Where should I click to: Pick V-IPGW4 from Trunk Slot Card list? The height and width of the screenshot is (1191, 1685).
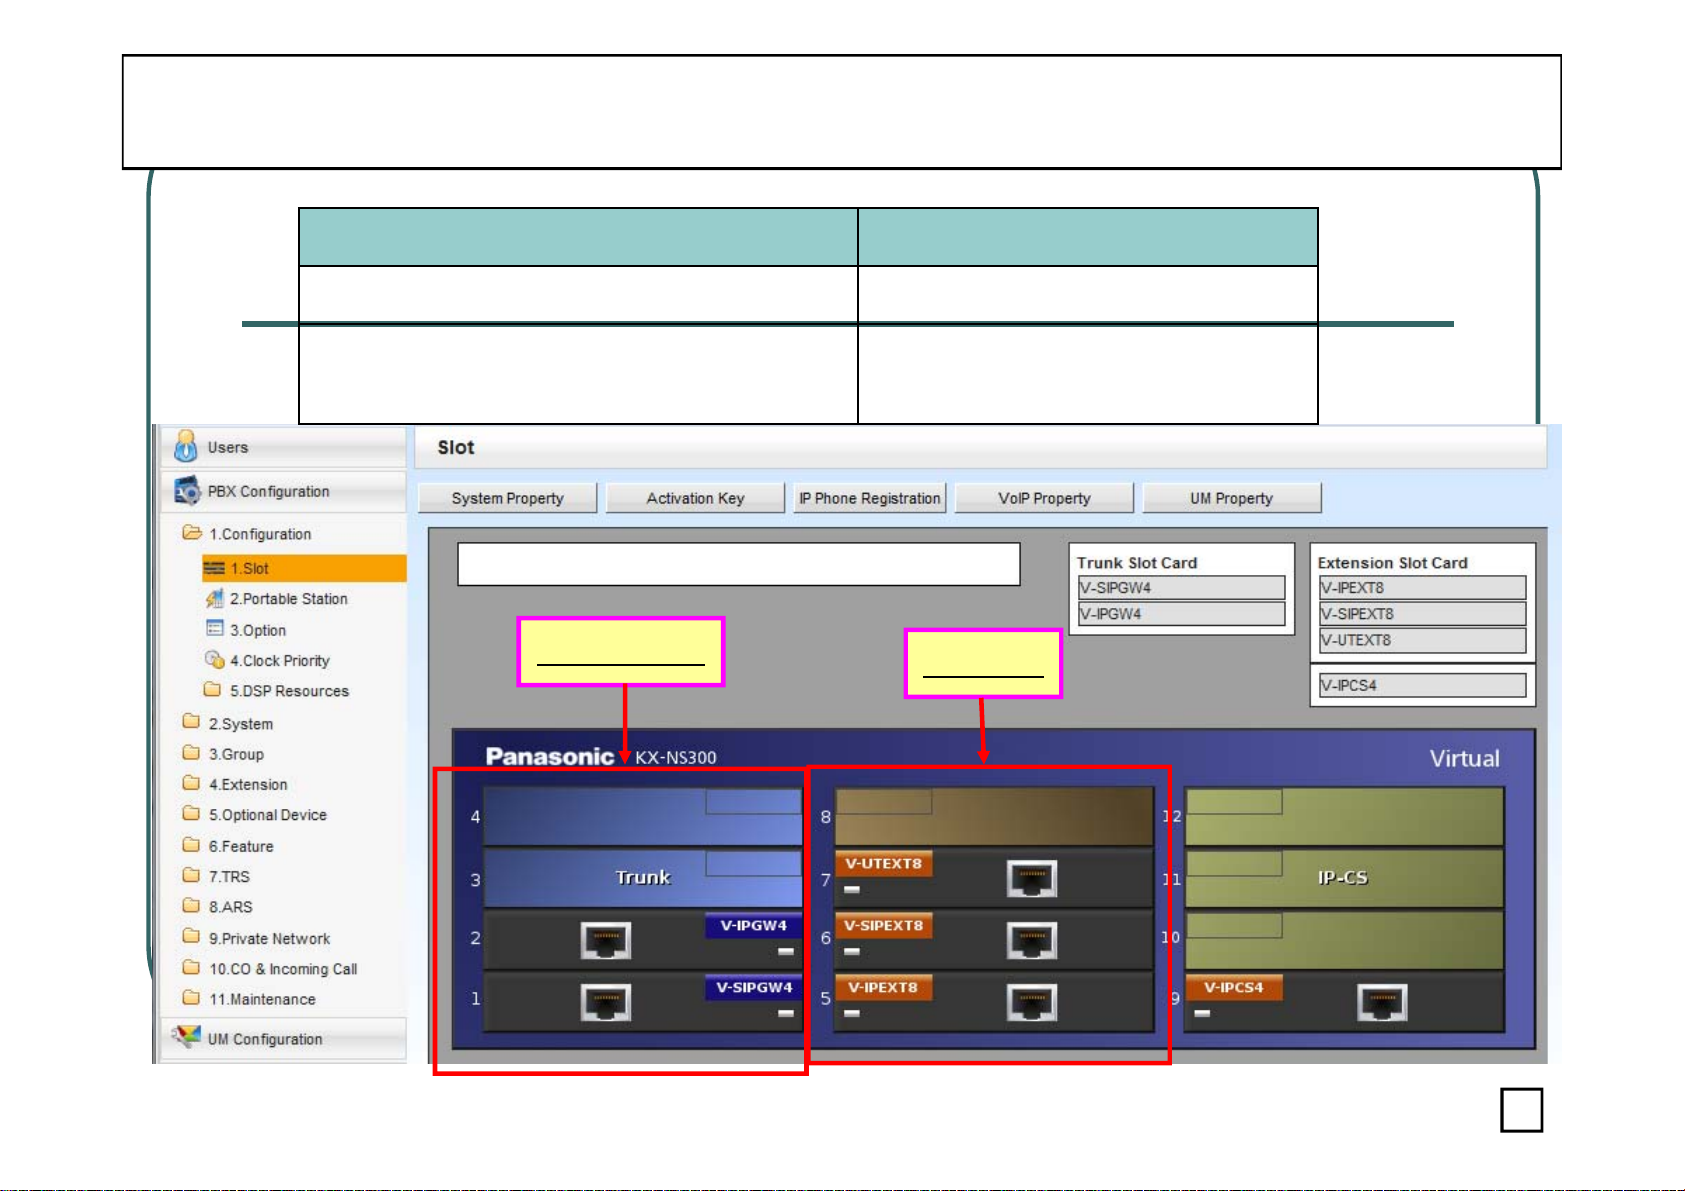click(1181, 614)
